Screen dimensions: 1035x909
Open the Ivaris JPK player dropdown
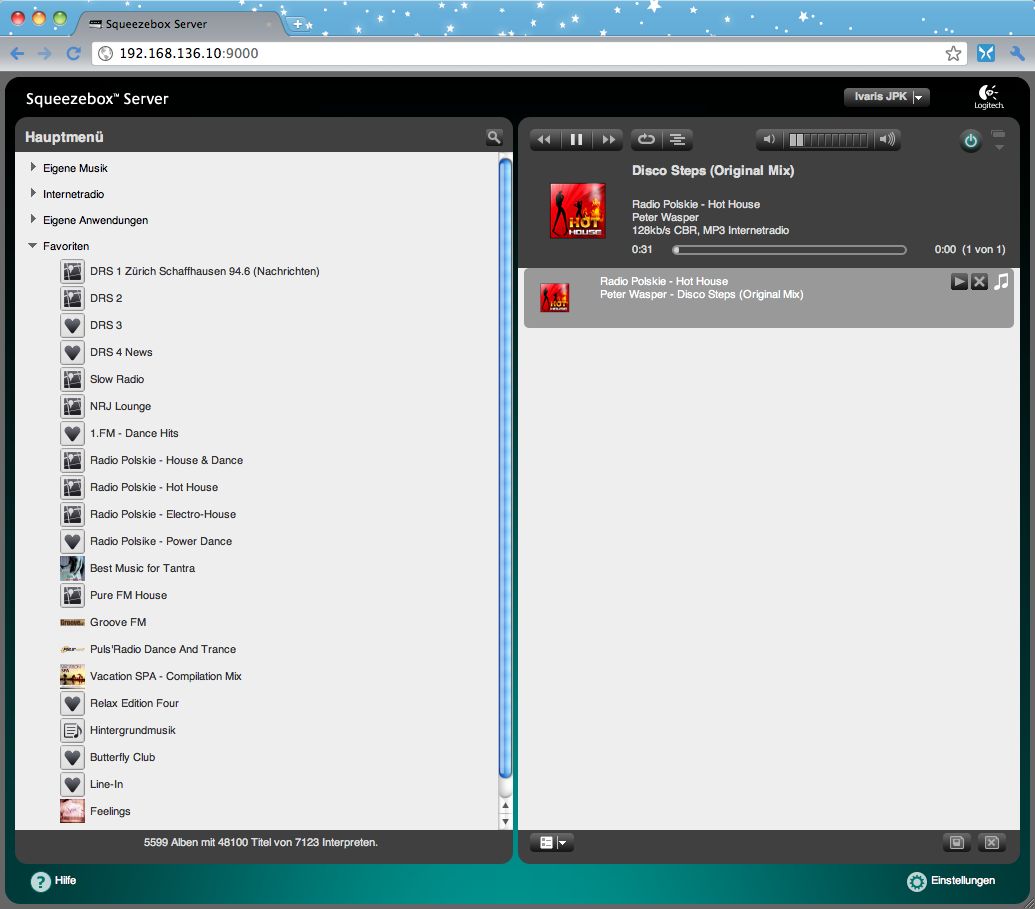click(886, 97)
